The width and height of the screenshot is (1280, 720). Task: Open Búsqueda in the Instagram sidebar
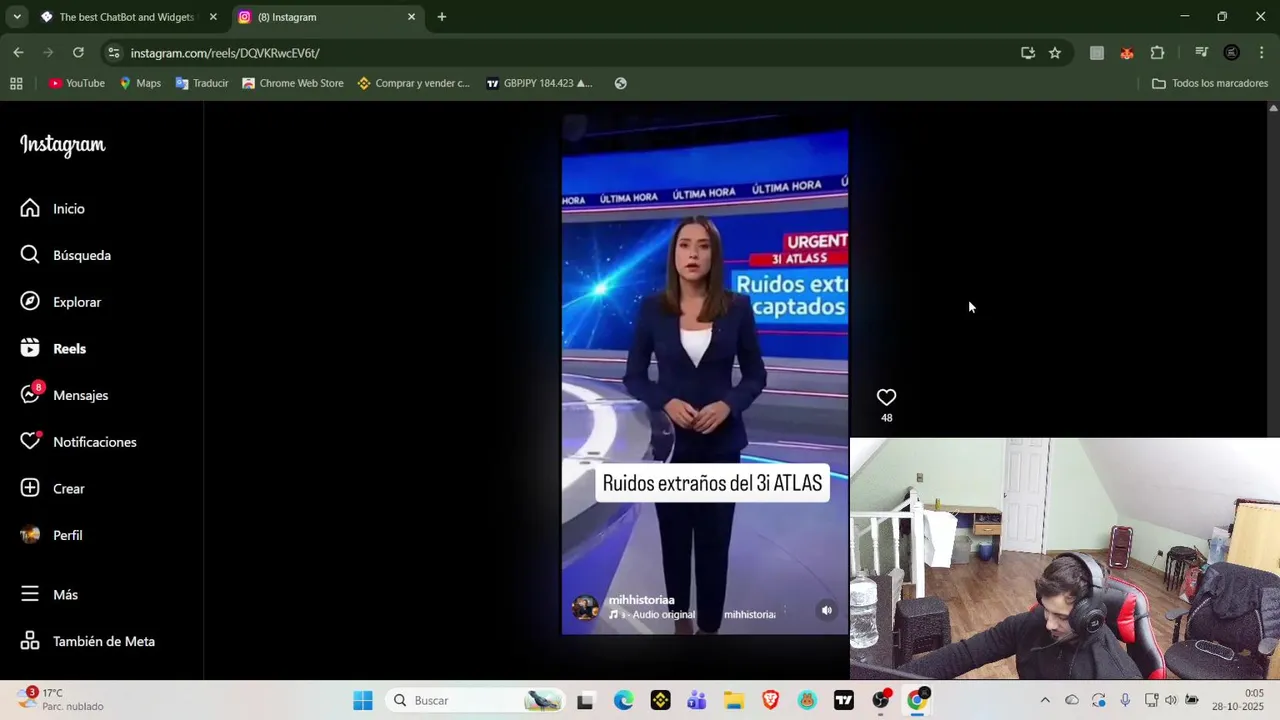point(68,255)
